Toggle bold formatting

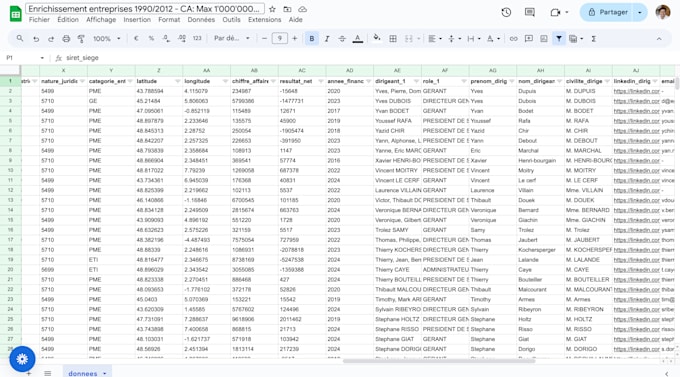(311, 39)
